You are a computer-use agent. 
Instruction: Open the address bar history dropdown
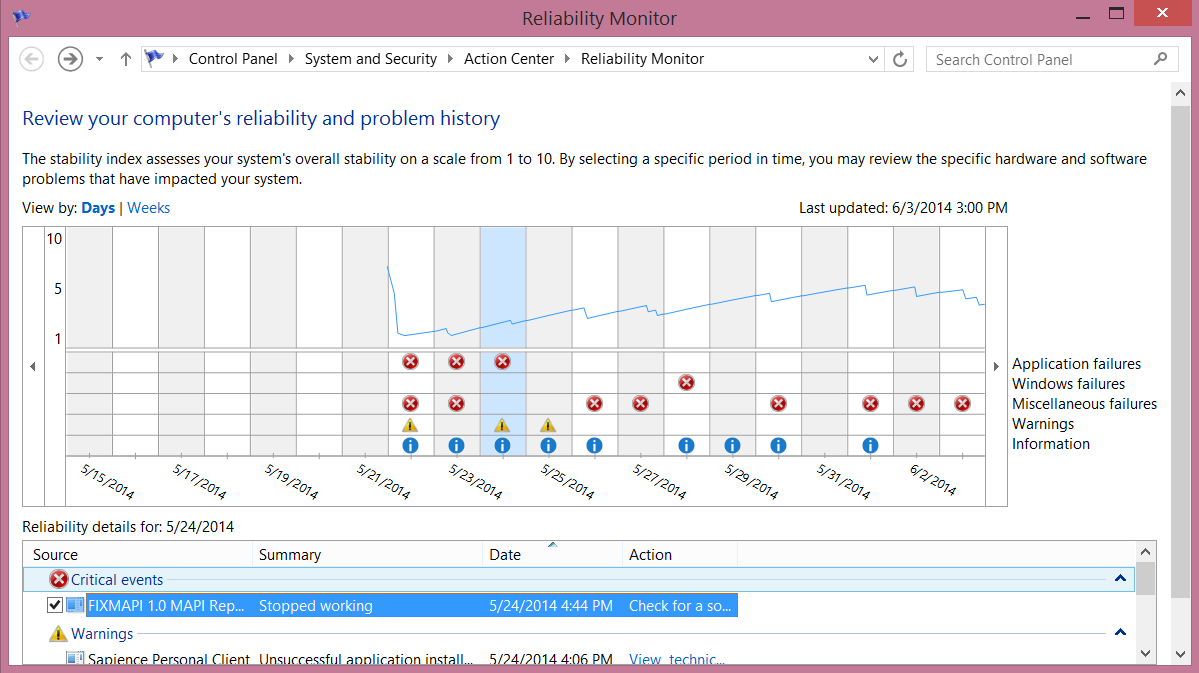point(874,60)
